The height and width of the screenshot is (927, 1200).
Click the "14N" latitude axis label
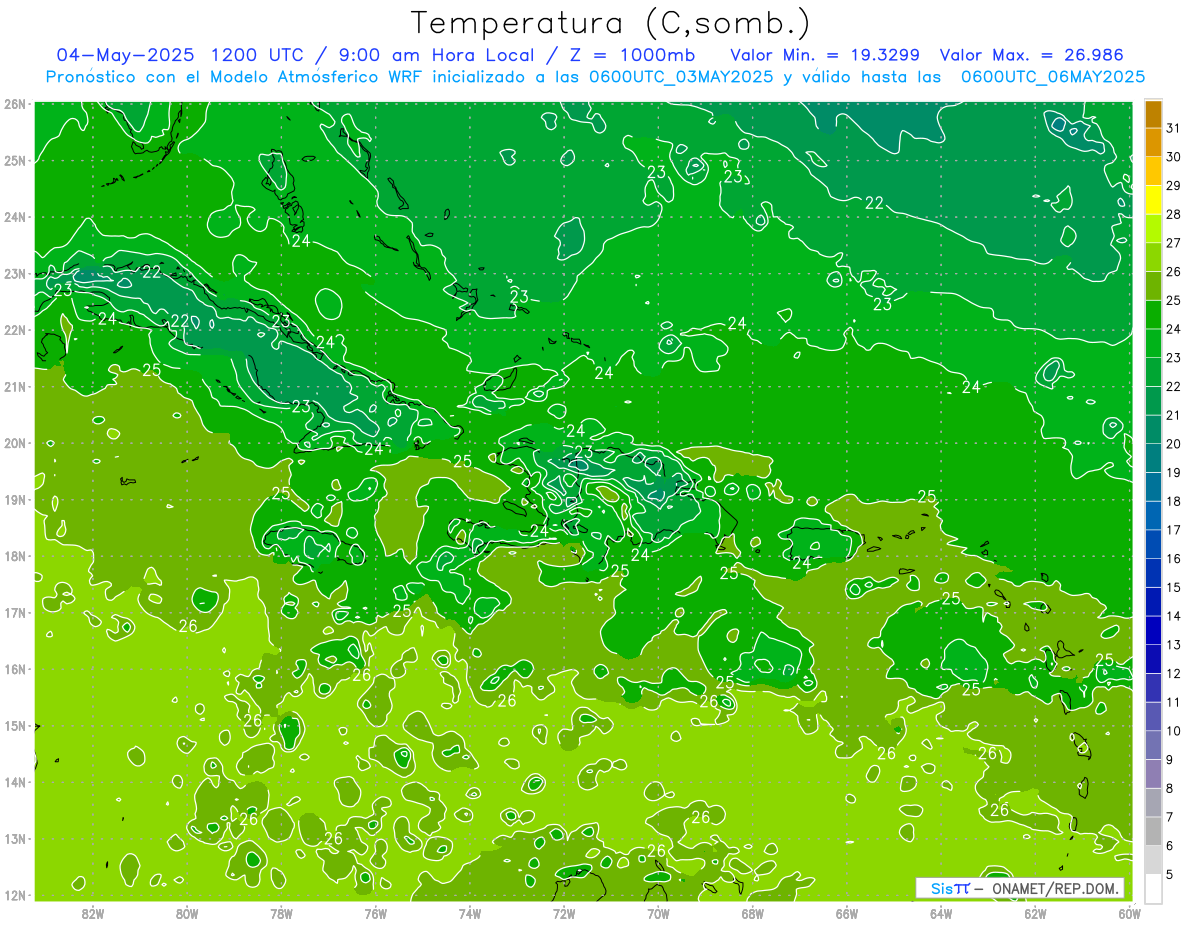tap(14, 782)
